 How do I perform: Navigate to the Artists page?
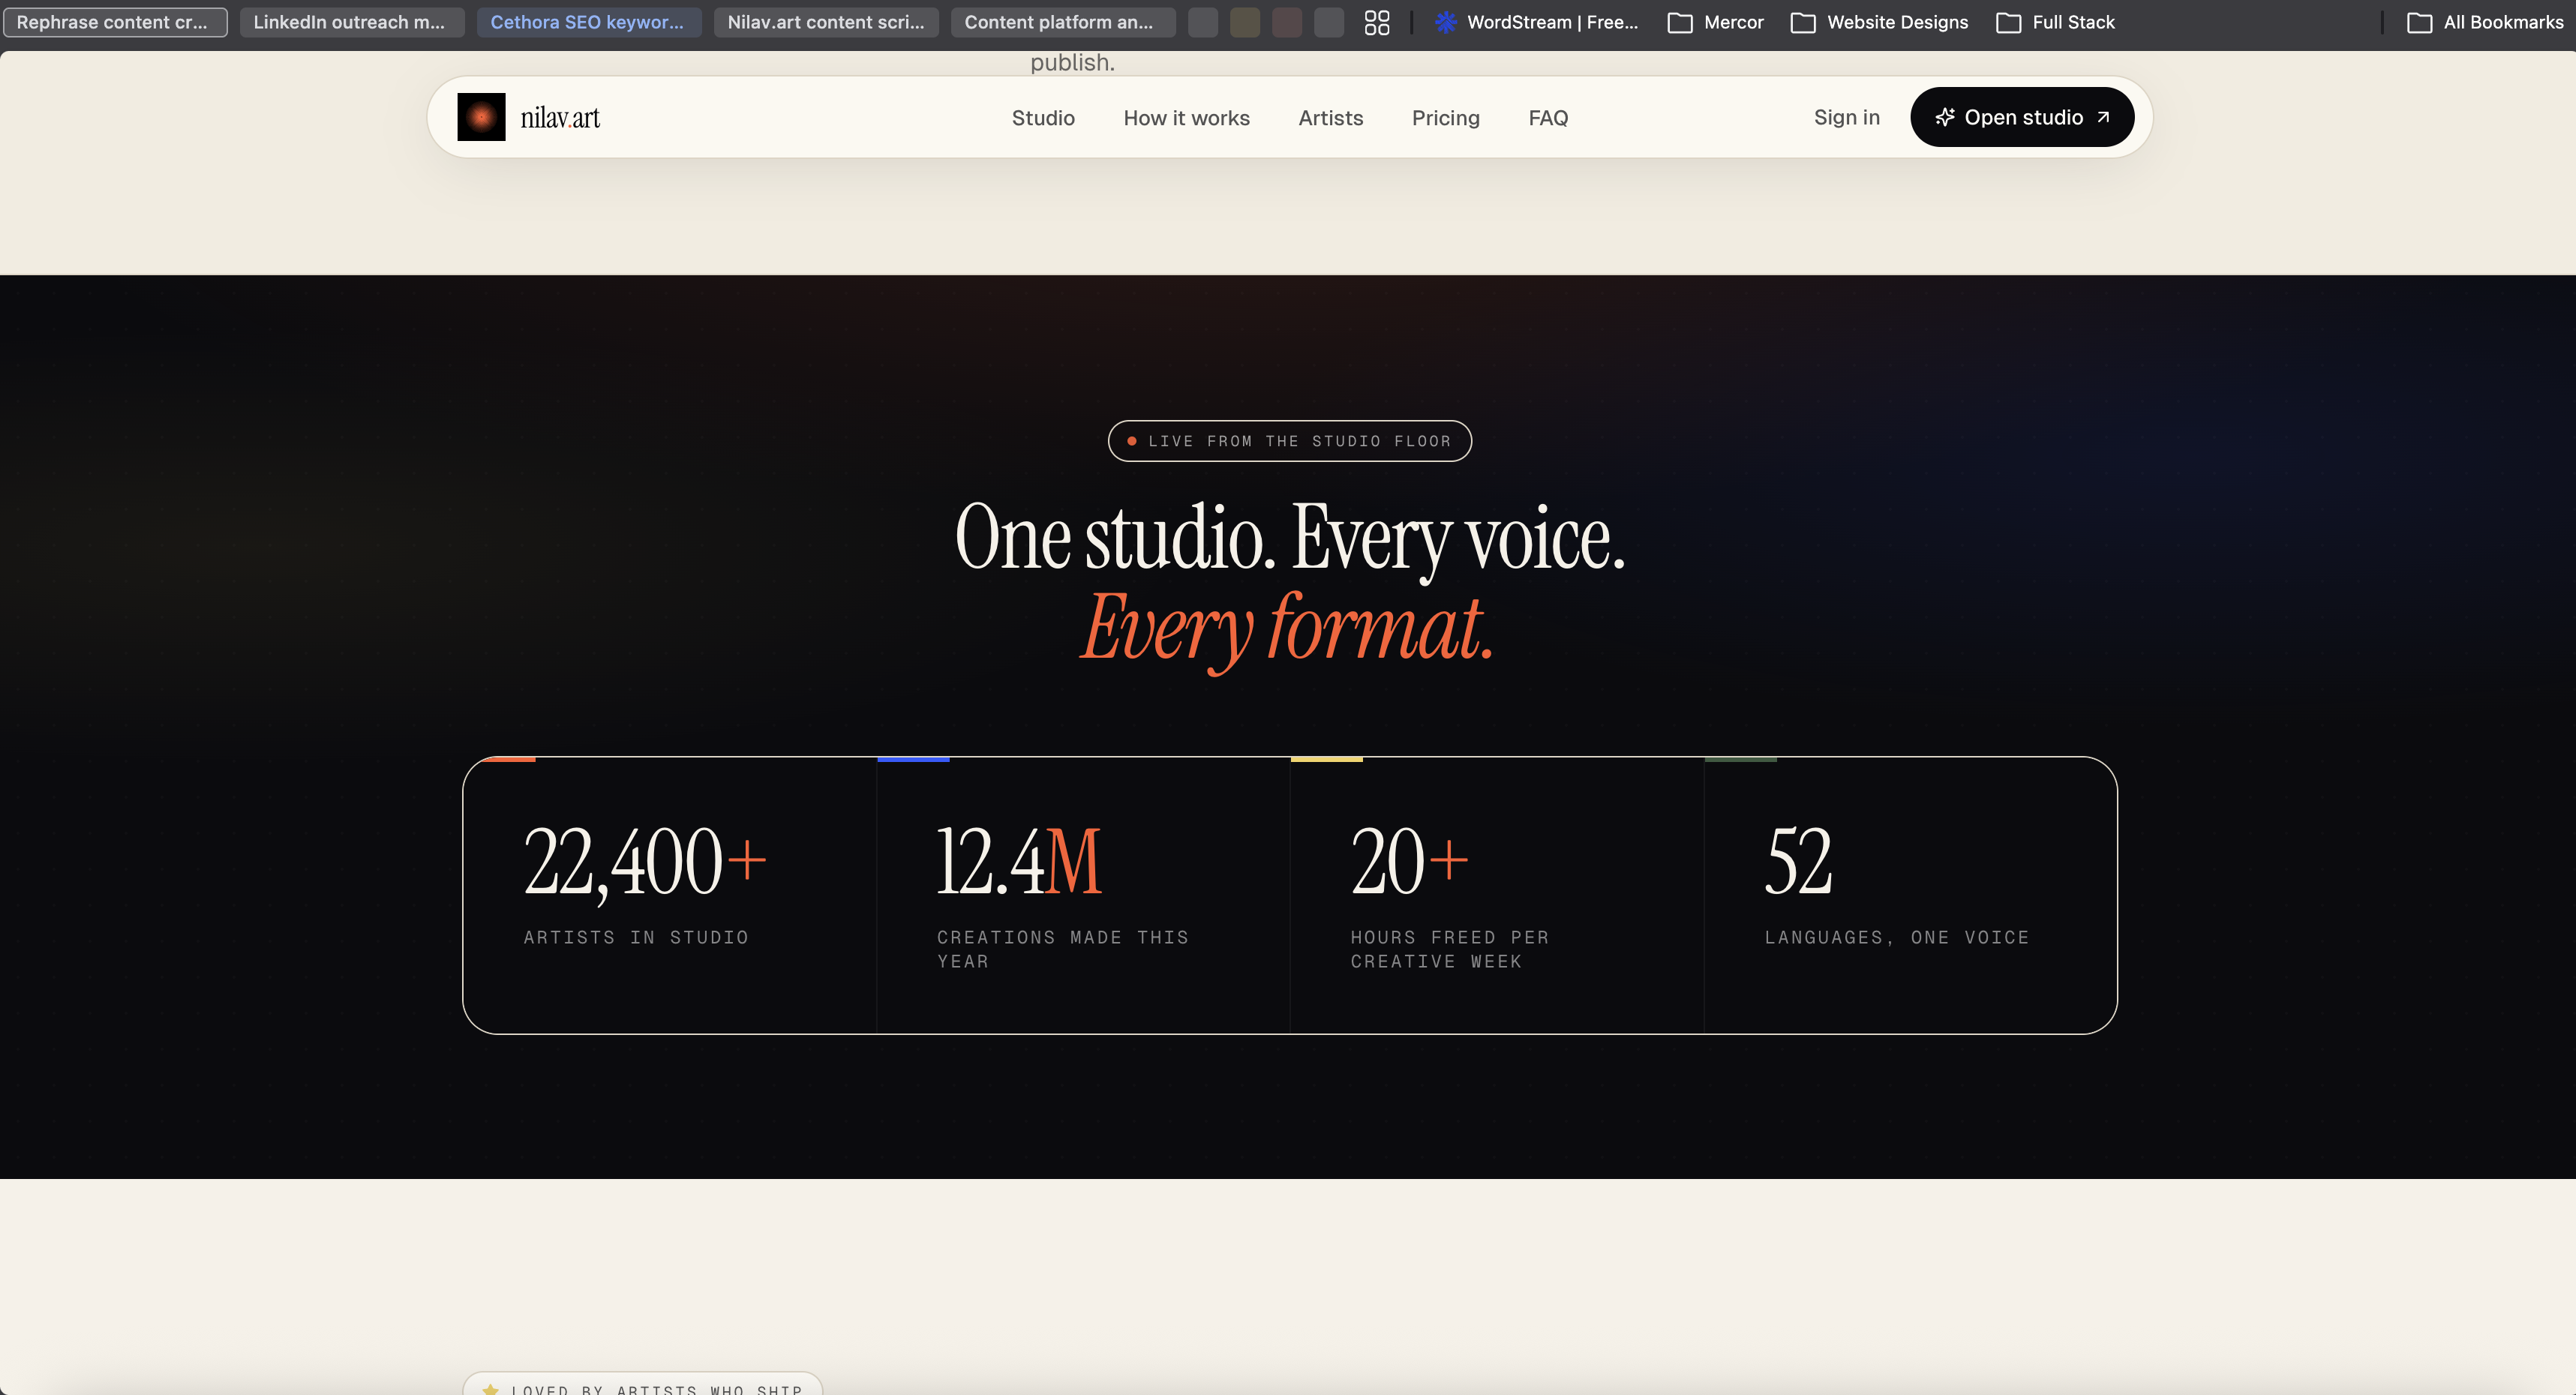(1330, 118)
